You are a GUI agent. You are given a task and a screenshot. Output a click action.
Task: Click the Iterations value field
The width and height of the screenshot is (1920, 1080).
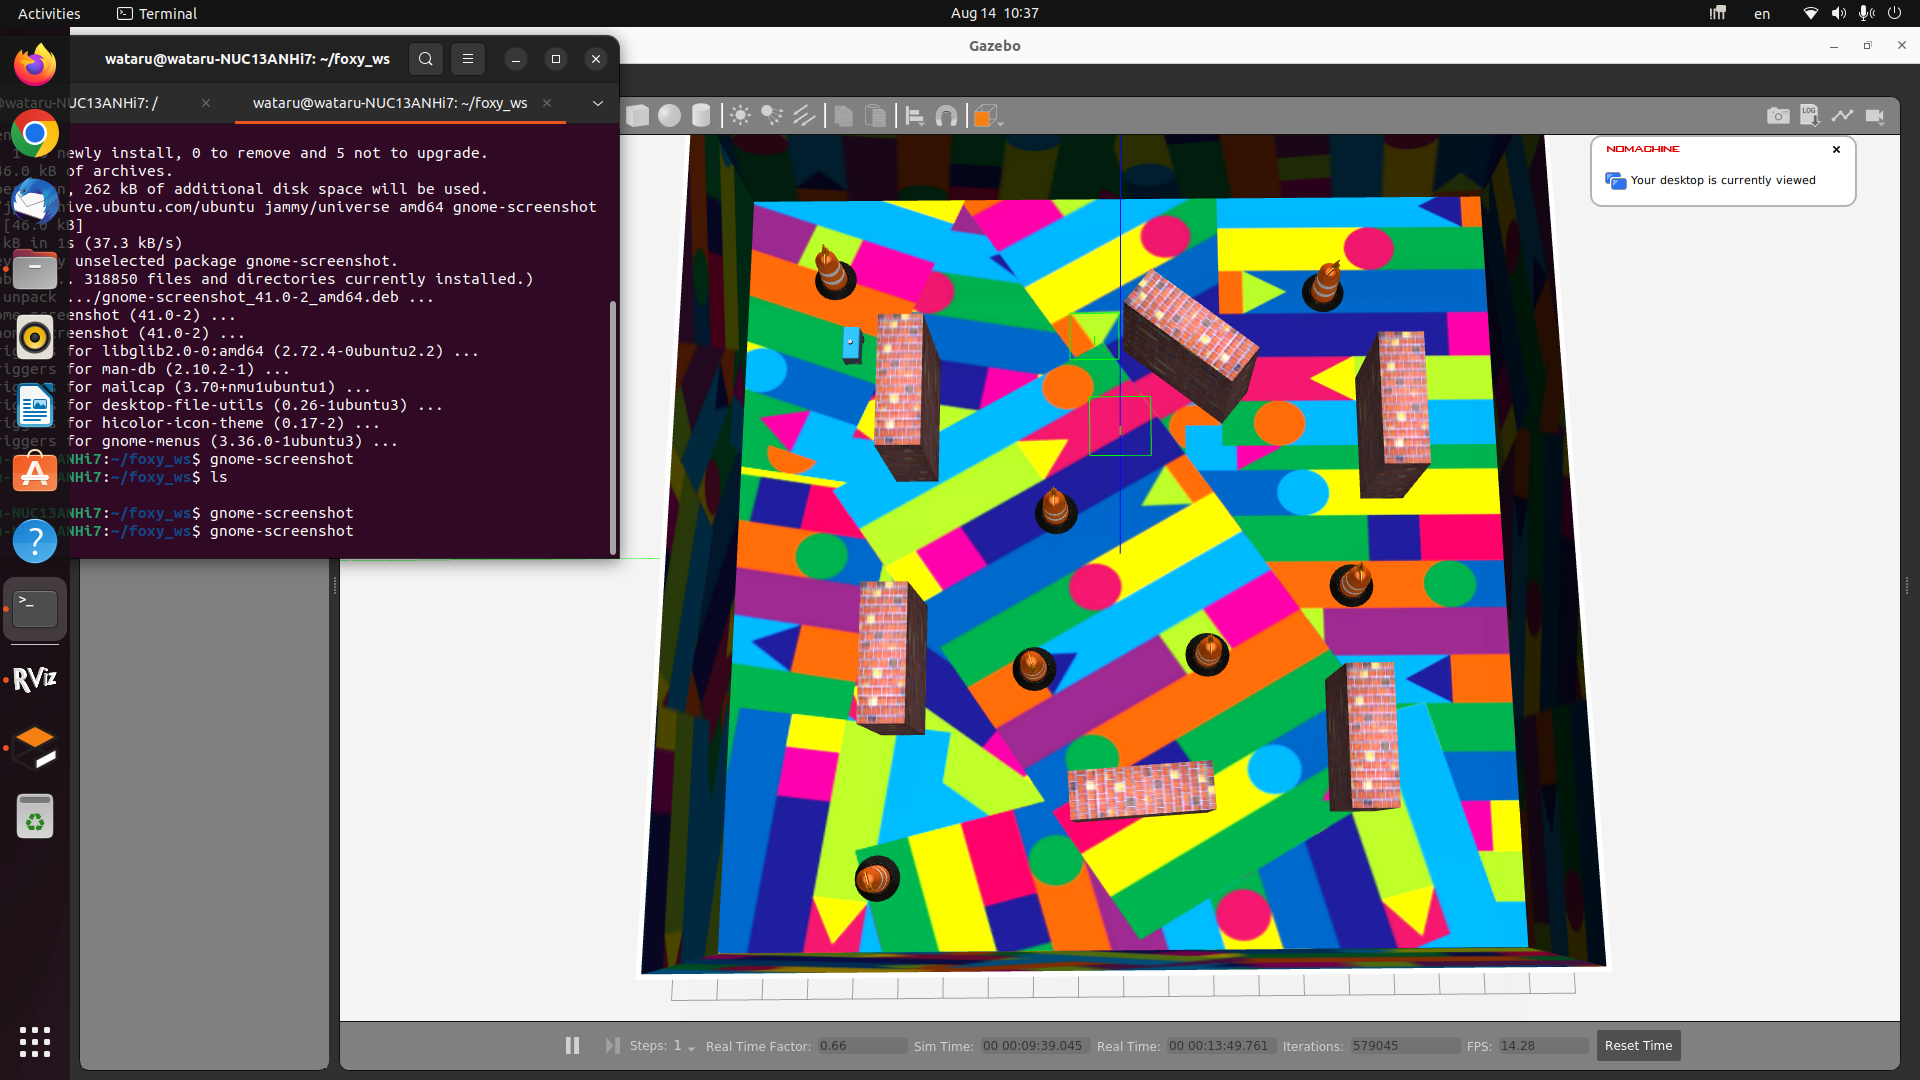[x=1404, y=1046]
